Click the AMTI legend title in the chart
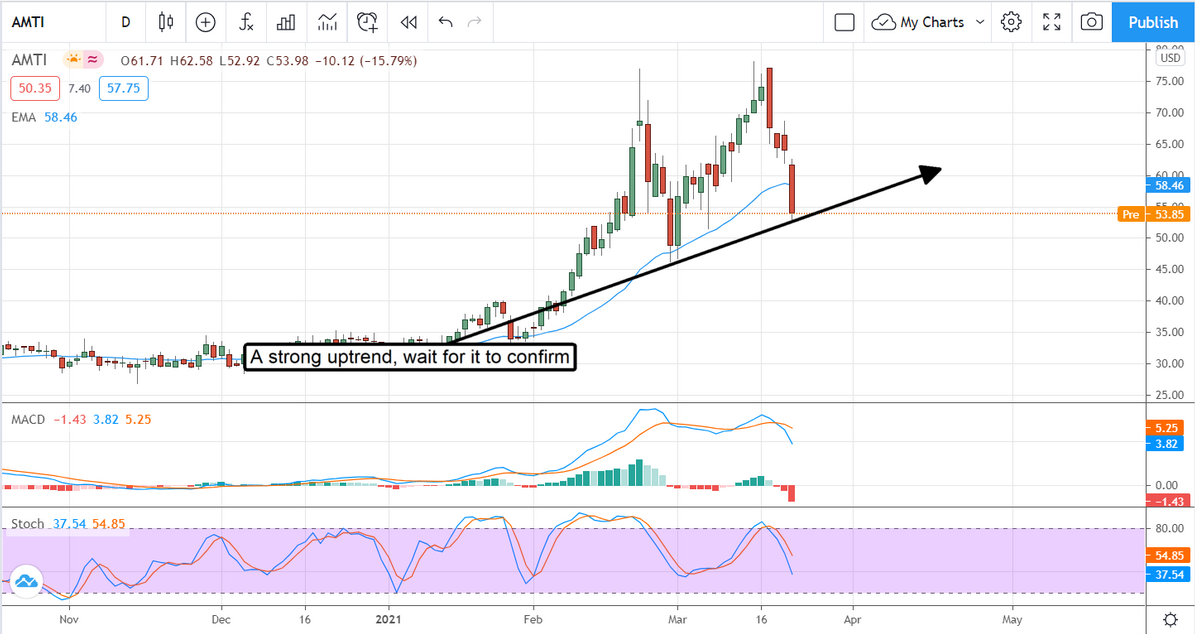This screenshot has height=634, width=1195. 29,59
